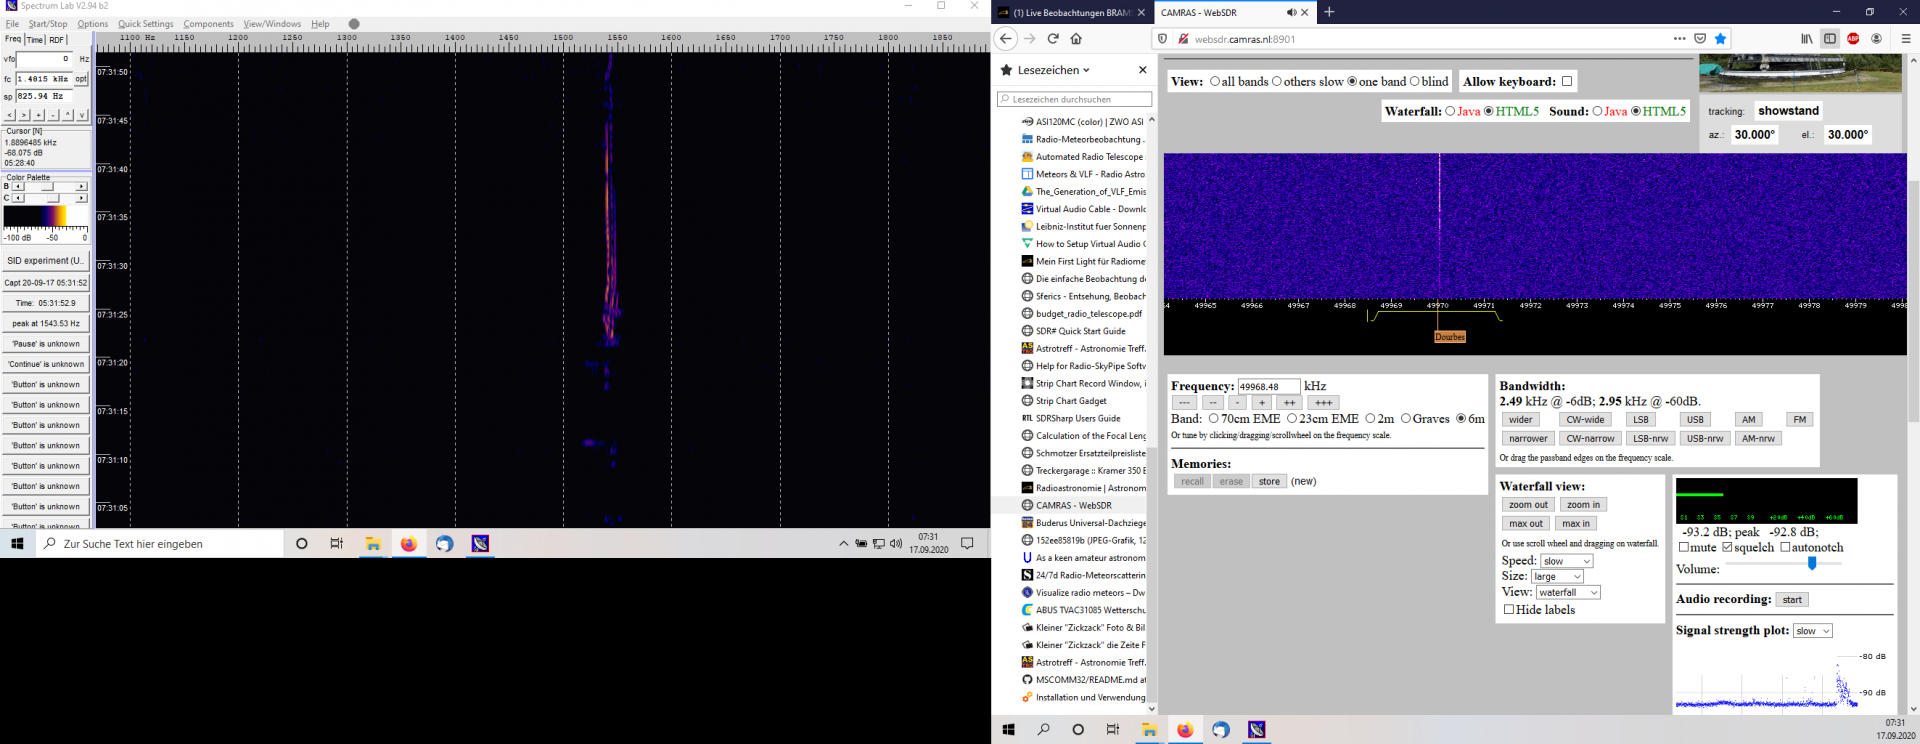The image size is (1920, 744).
Task: Click the B brightness palette scrollbar
Action: pyautogui.click(x=49, y=186)
